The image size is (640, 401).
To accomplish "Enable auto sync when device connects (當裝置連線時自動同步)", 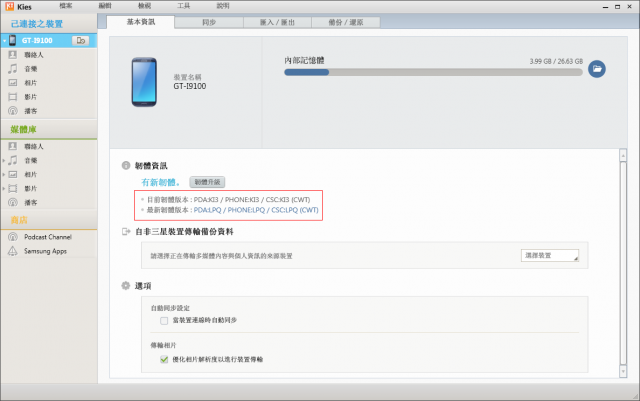I will tap(164, 321).
